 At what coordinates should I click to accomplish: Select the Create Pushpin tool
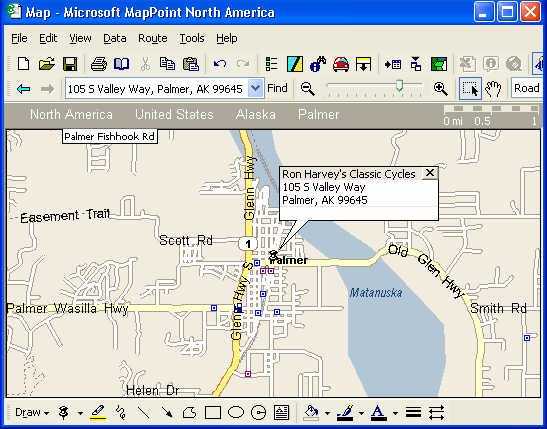pos(63,413)
